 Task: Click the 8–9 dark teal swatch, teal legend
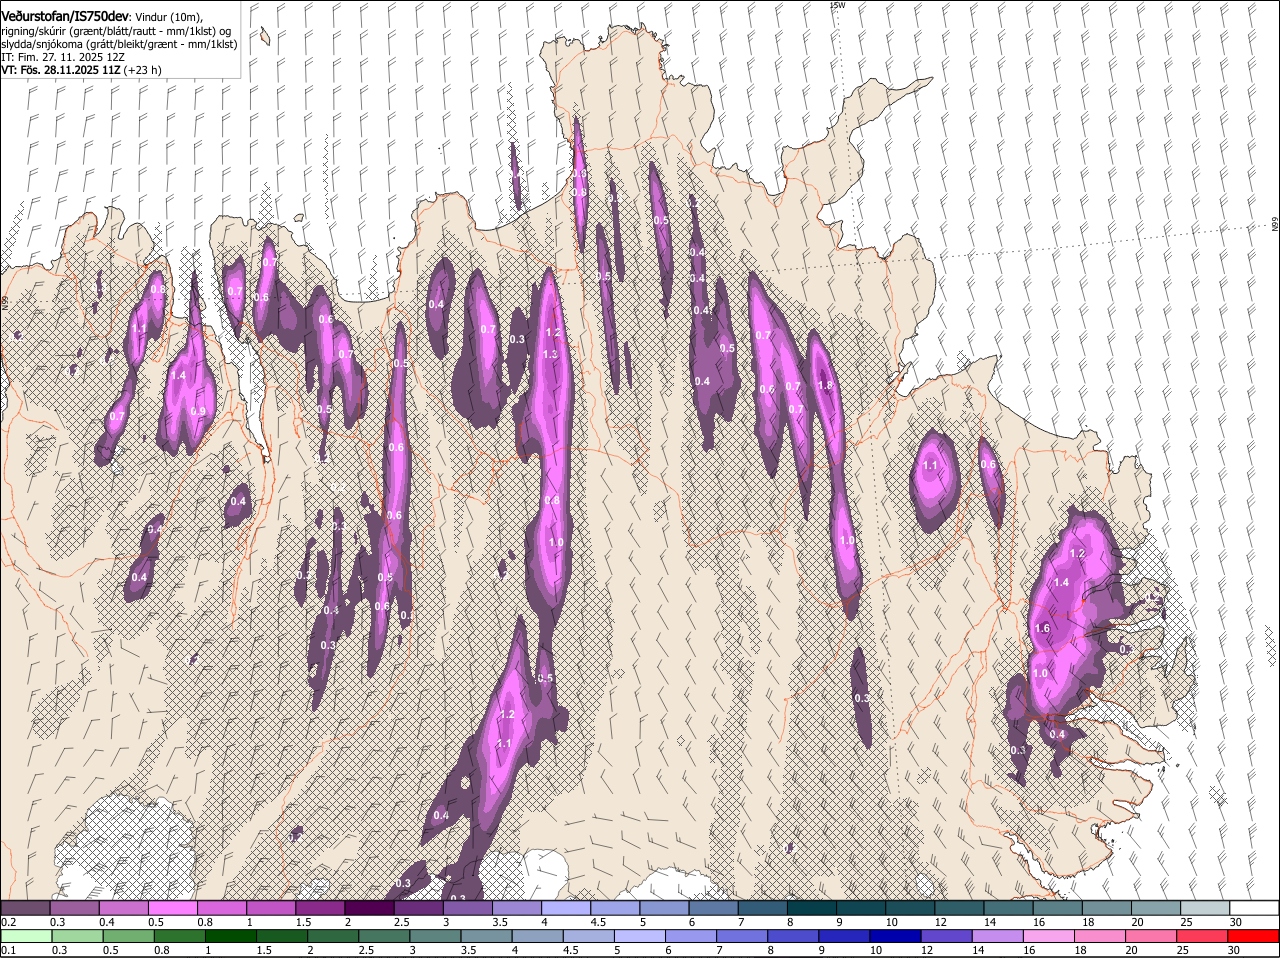click(x=811, y=908)
